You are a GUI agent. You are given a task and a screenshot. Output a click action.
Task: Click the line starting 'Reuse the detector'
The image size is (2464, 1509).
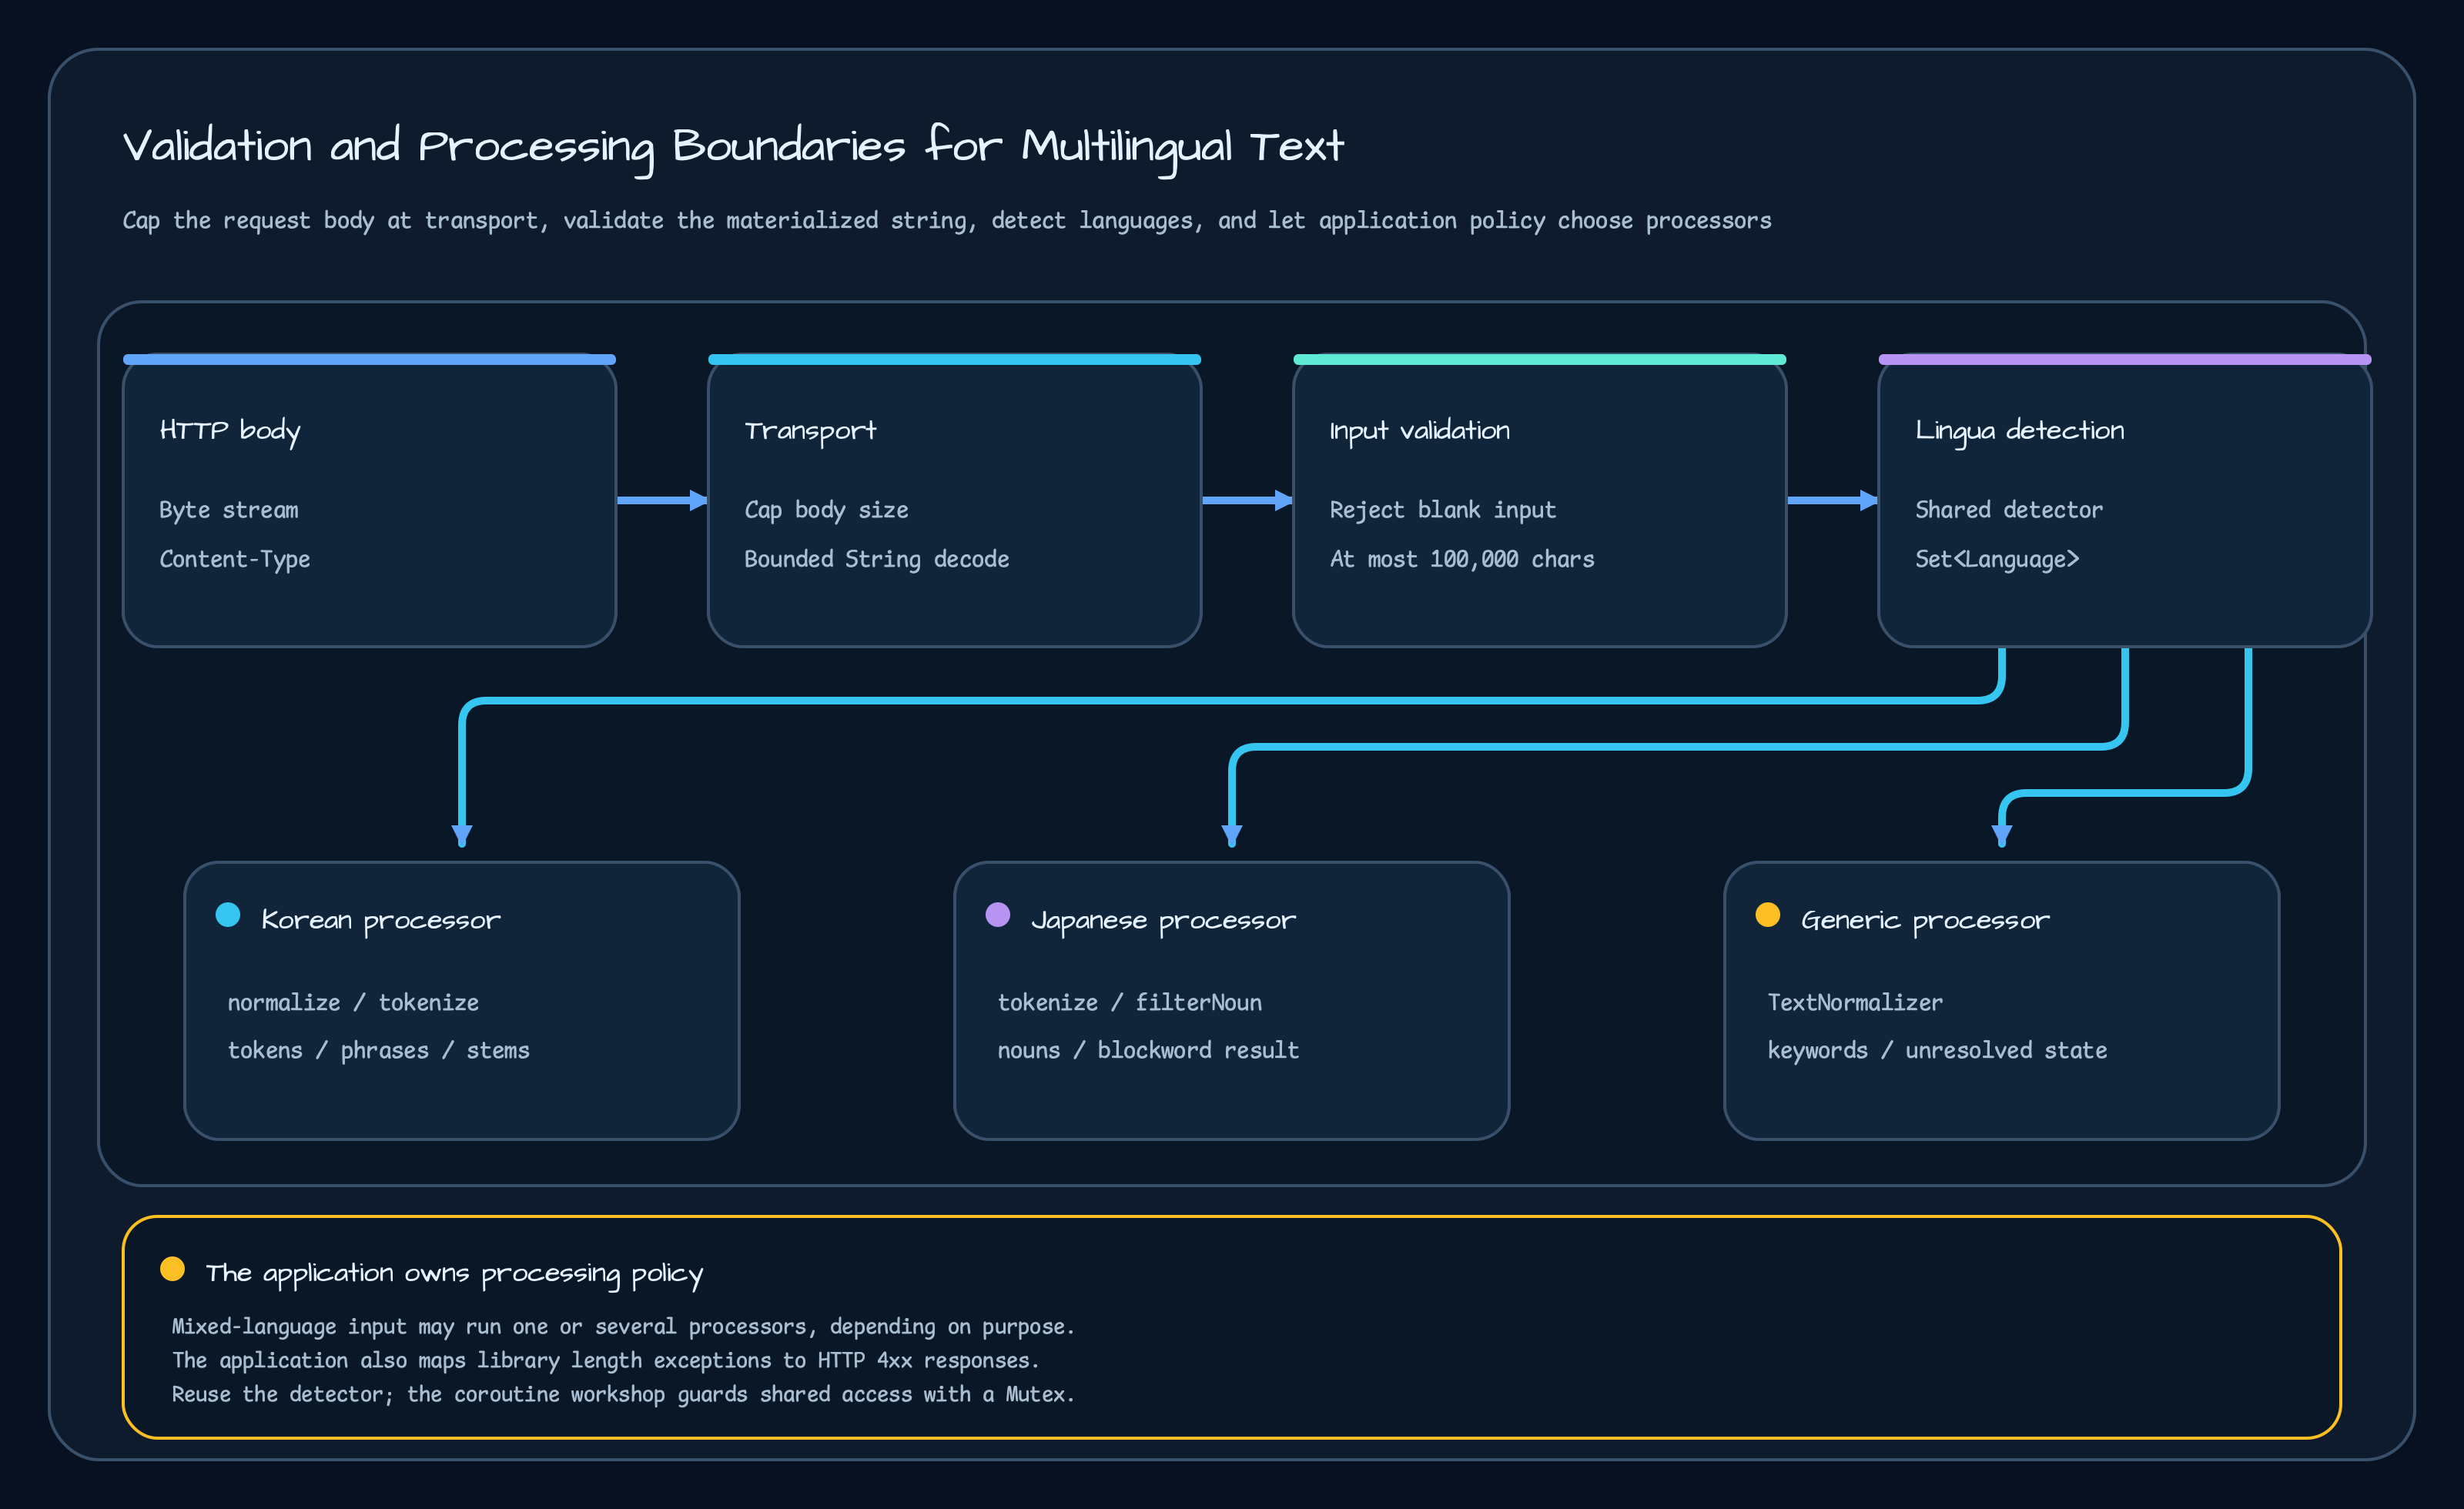point(622,1395)
